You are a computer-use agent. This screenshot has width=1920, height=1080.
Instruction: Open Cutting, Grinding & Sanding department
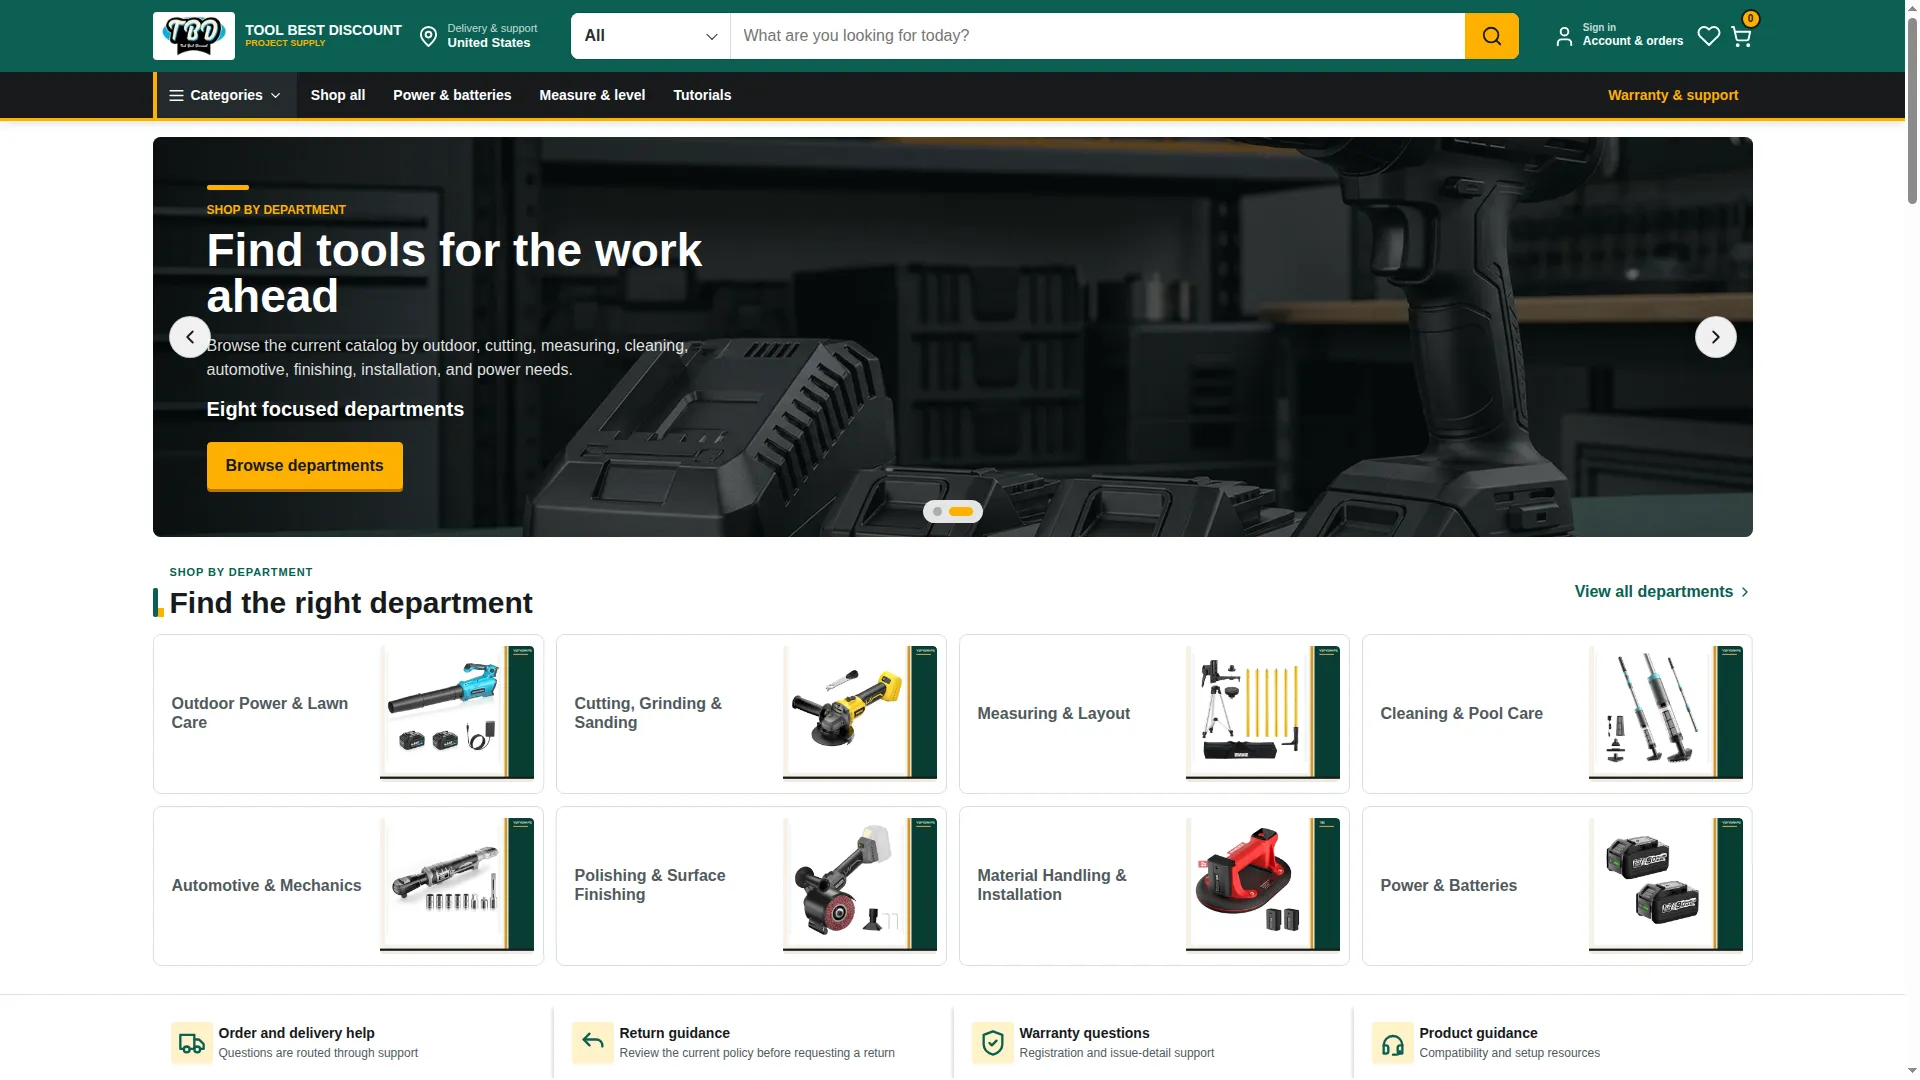pos(751,714)
